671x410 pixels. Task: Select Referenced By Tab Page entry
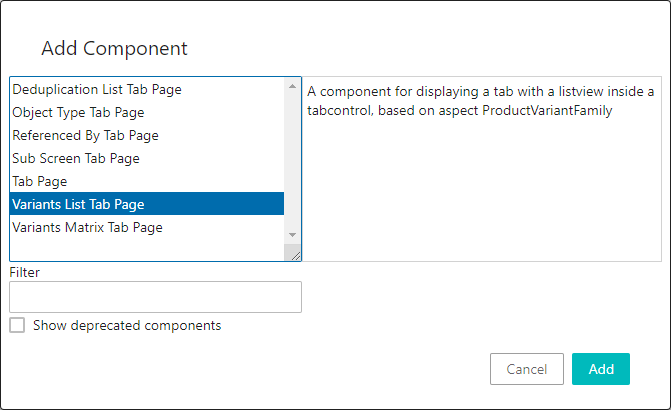(85, 135)
